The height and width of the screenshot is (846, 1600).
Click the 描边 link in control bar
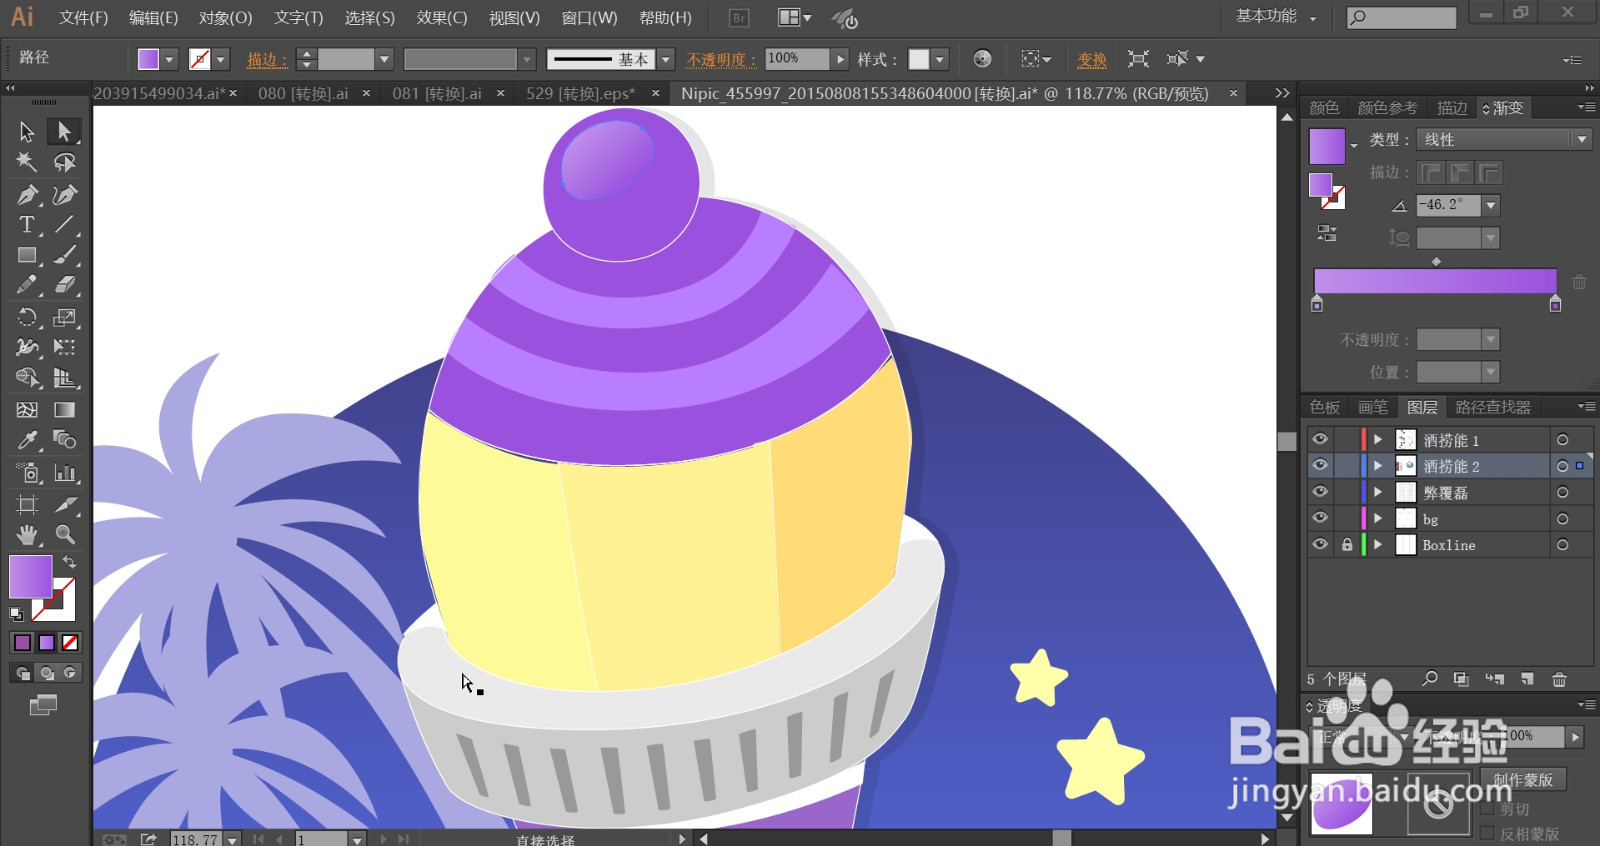pos(265,60)
